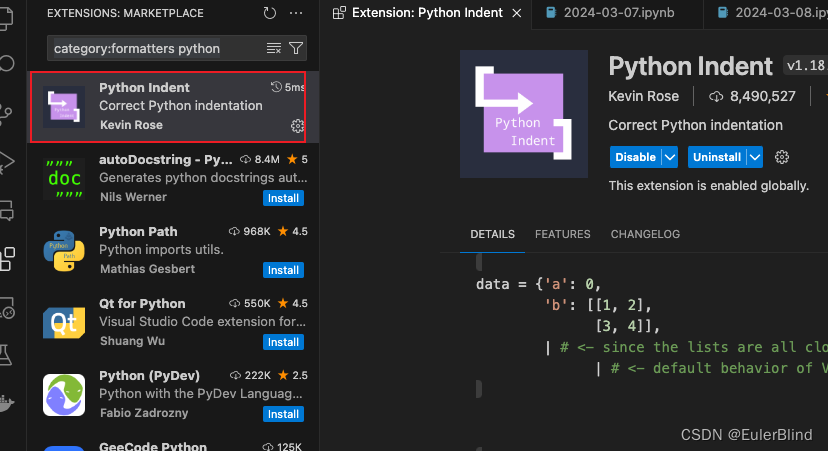This screenshot has width=828, height=451.
Task: Open the manage gear on the extension details page
Action: pos(782,157)
